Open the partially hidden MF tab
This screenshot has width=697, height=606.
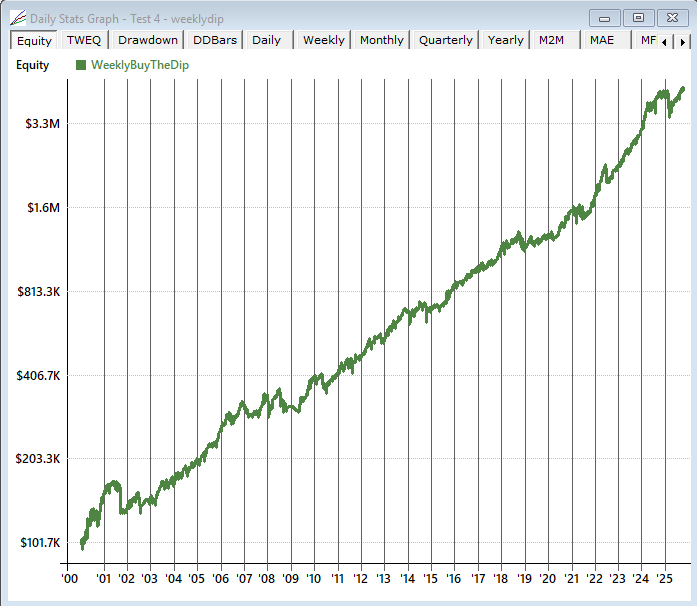coord(647,40)
